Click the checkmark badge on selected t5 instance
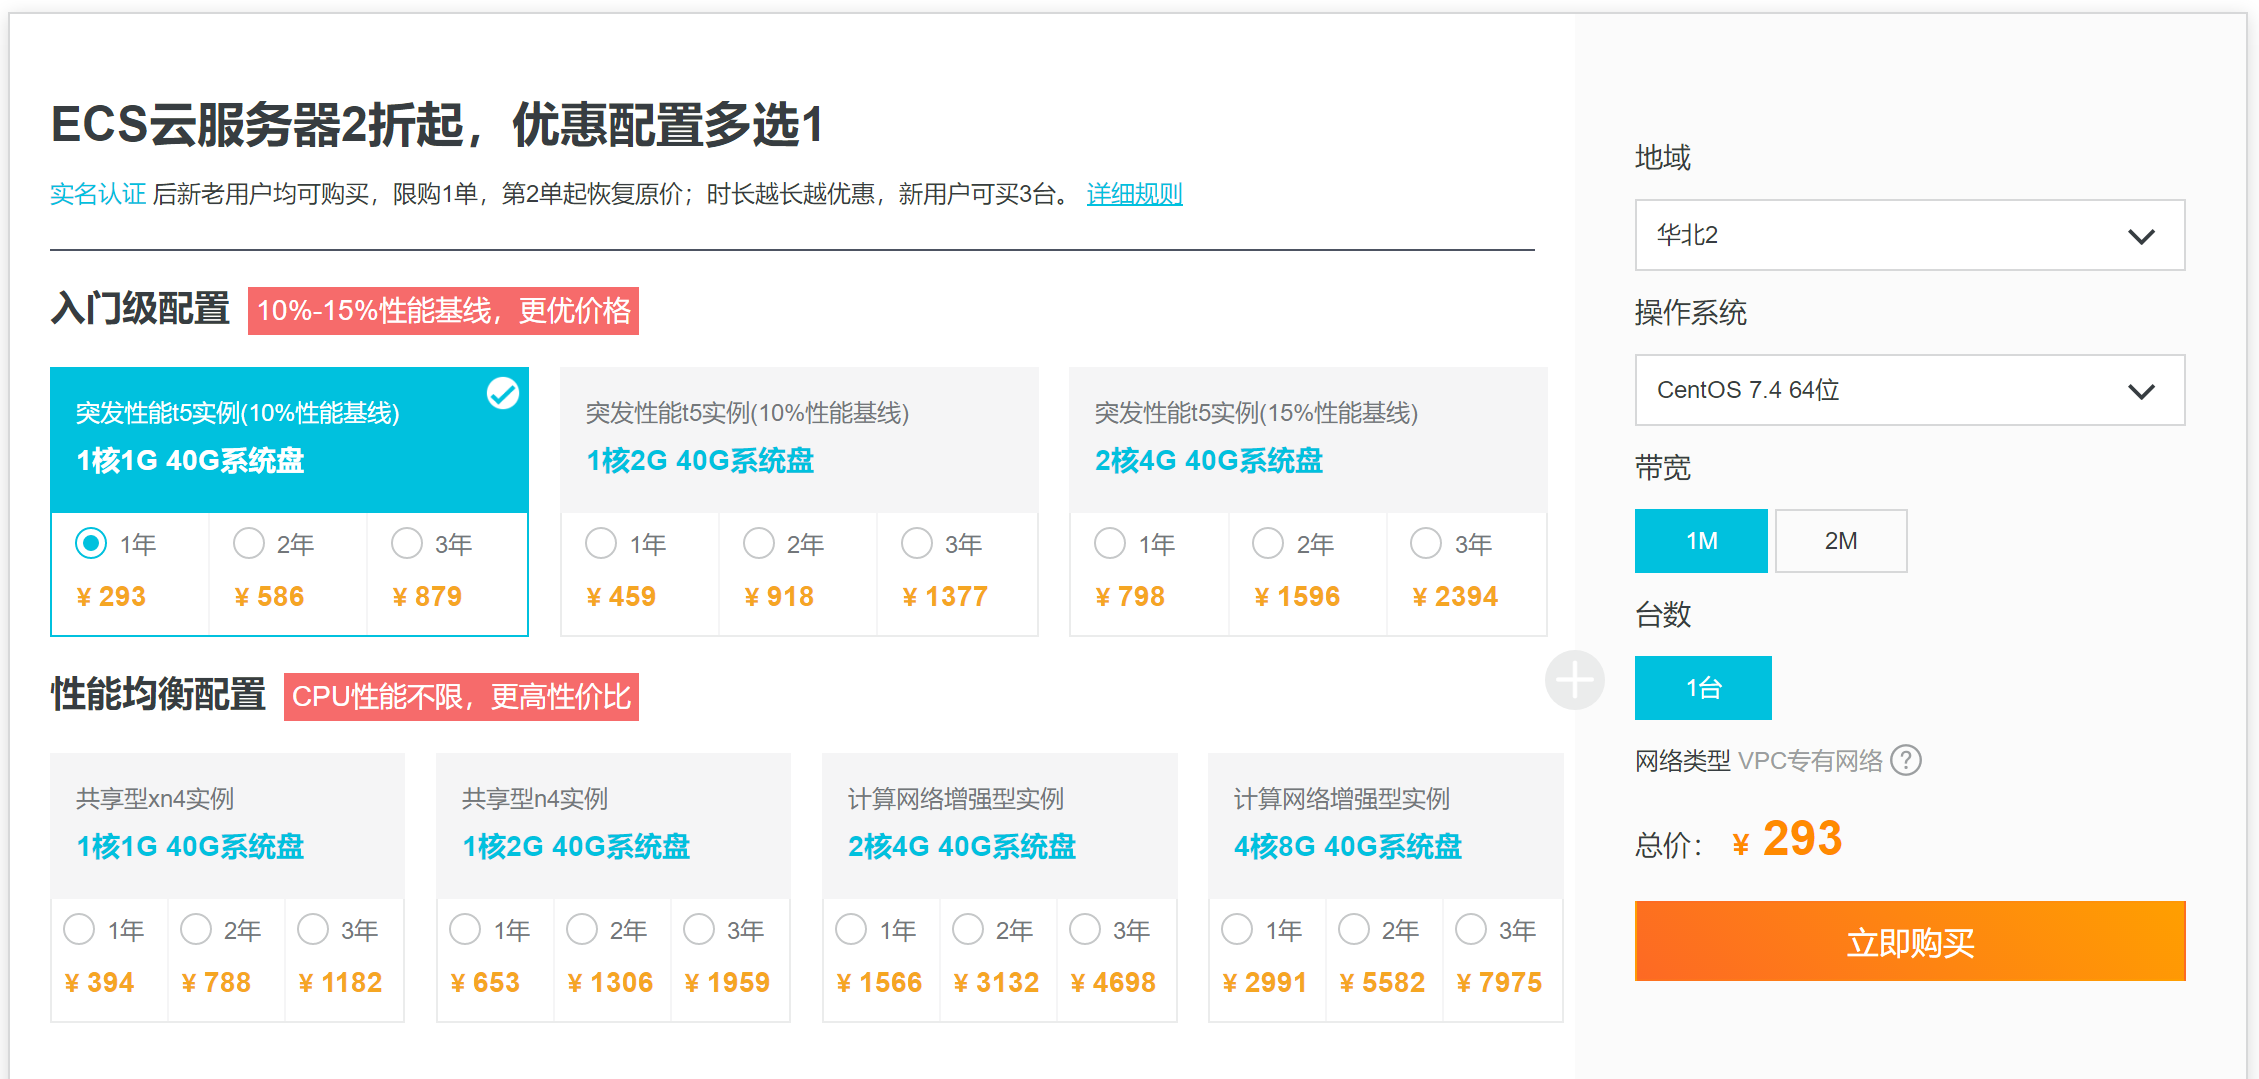Viewport: 2259px width, 1079px height. [504, 394]
